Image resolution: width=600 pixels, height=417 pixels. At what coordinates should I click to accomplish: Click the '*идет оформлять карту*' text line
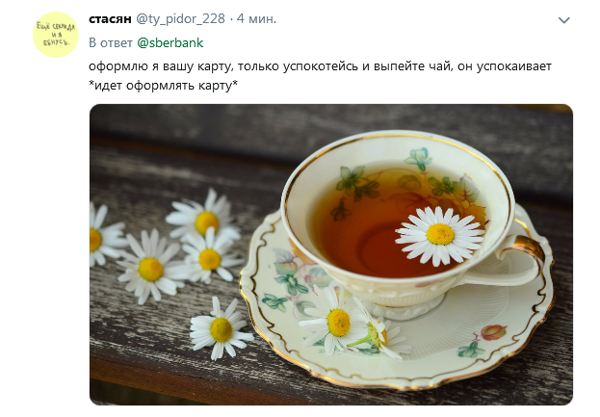point(163,85)
